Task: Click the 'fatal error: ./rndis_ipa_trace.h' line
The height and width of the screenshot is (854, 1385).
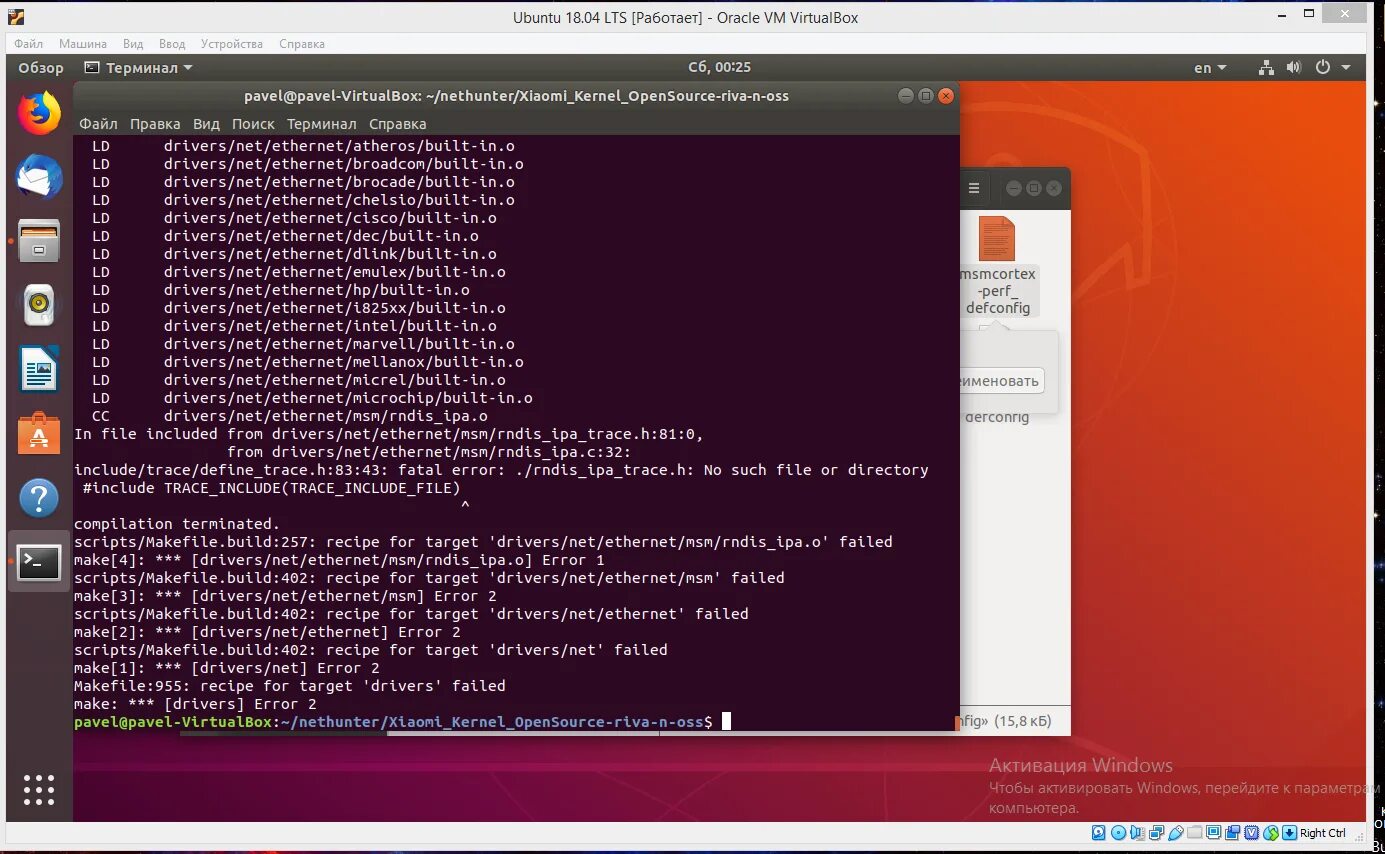Action: coord(501,470)
